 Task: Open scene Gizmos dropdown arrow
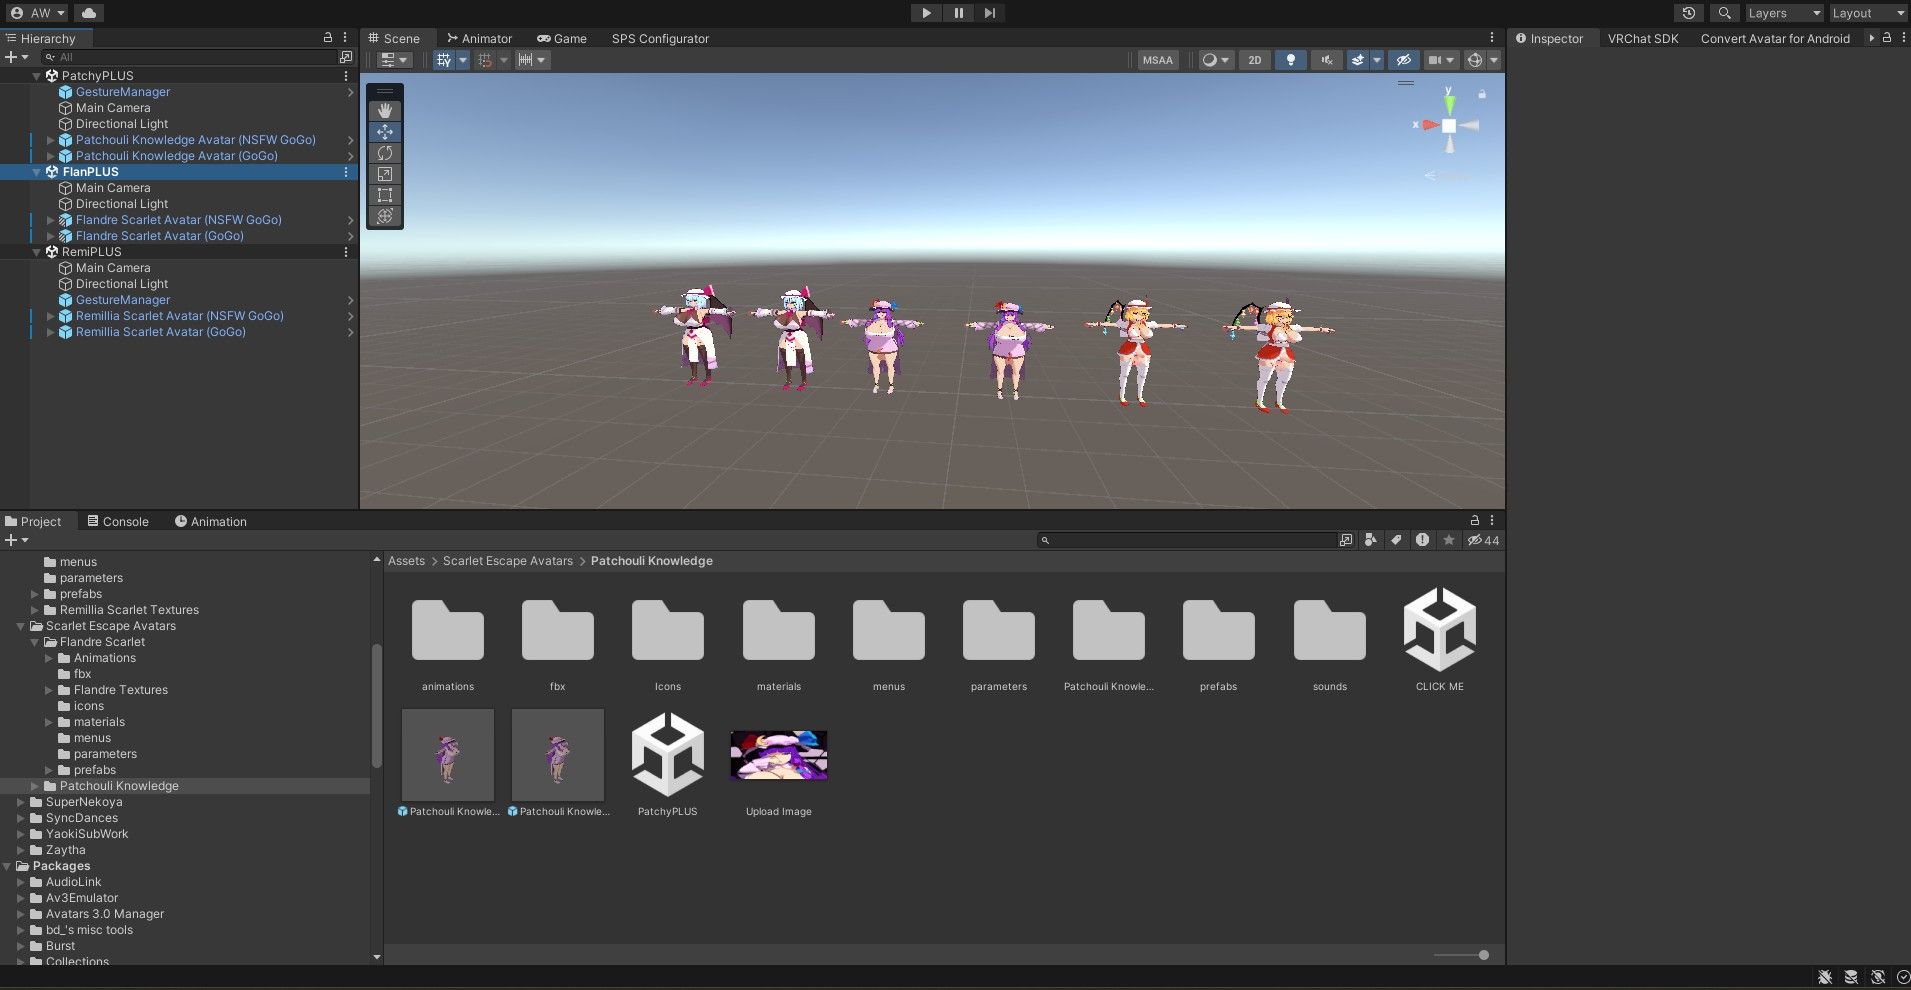tap(1494, 60)
